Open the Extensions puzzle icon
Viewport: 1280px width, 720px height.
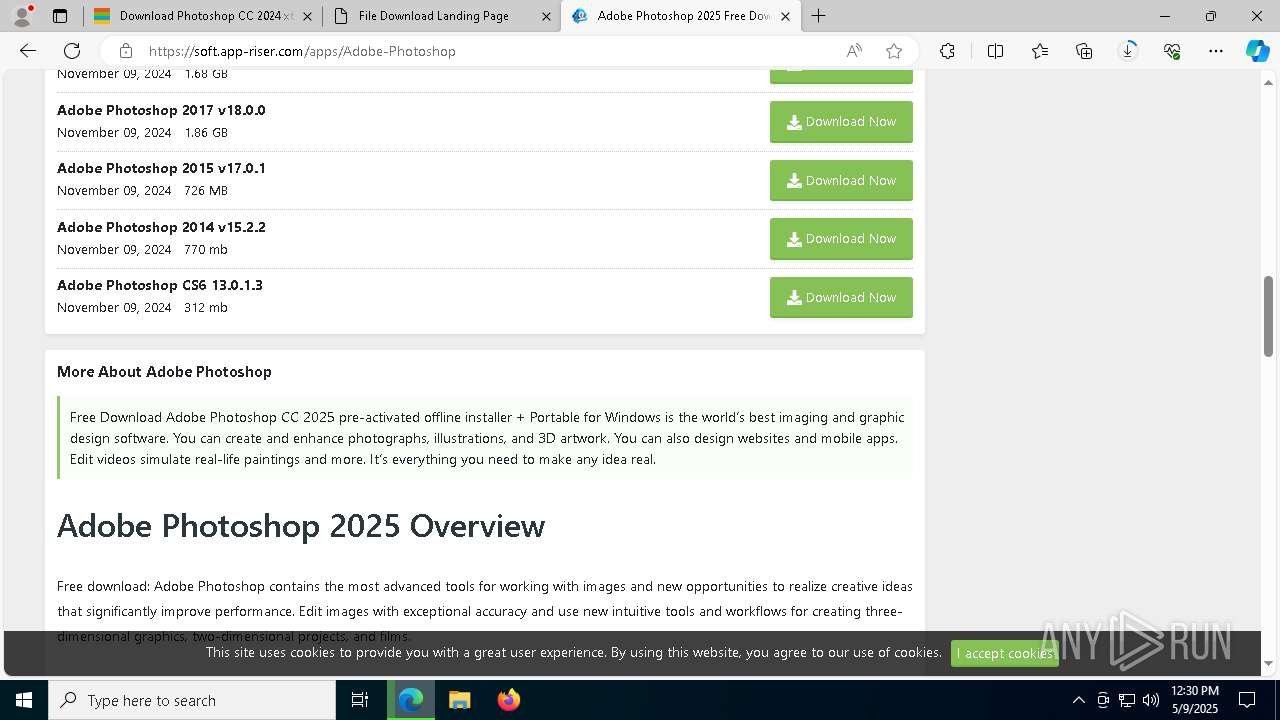click(x=947, y=51)
